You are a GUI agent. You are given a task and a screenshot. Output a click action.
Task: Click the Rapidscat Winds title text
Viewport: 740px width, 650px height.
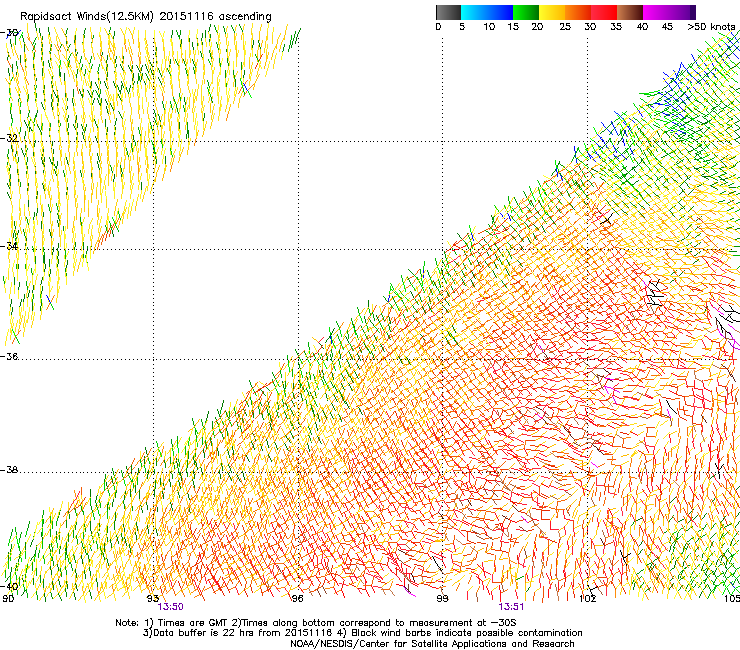coord(146,17)
